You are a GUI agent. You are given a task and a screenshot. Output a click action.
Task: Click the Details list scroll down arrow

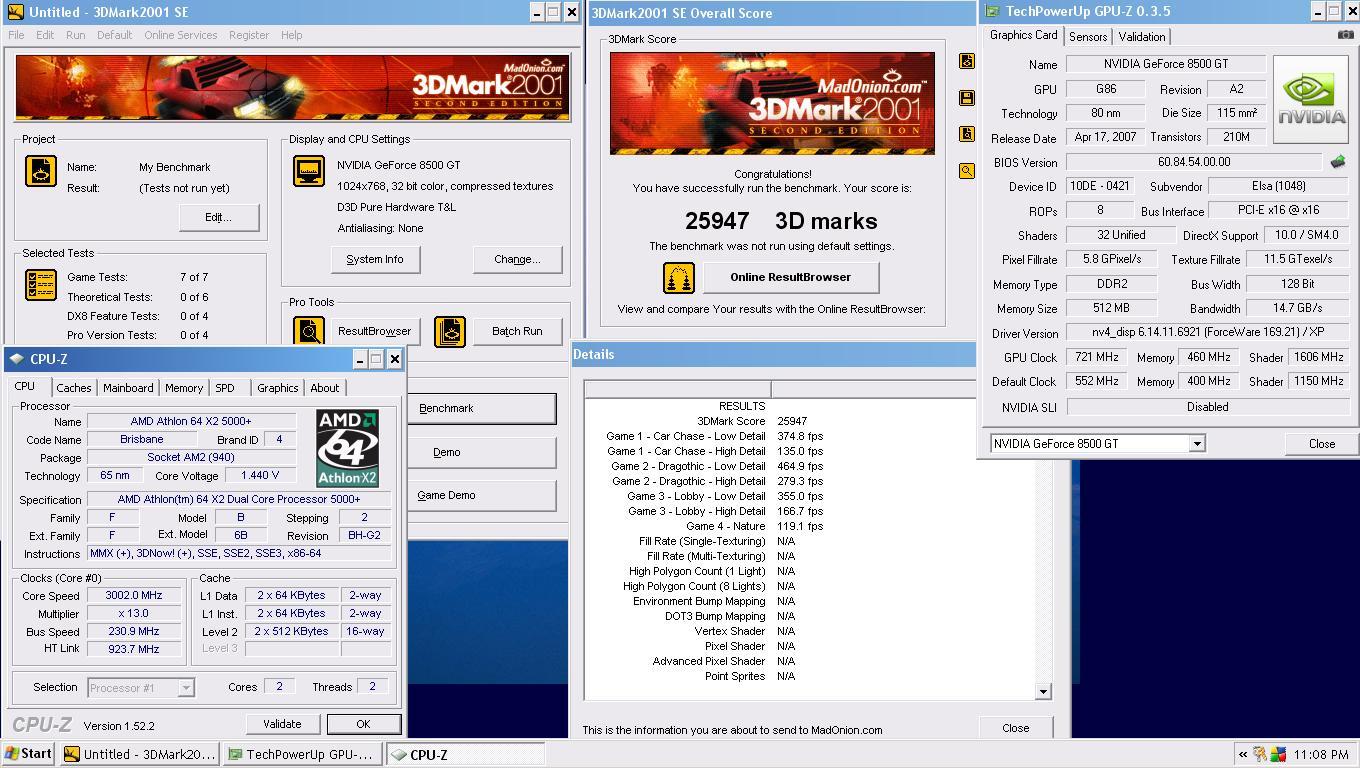1044,691
